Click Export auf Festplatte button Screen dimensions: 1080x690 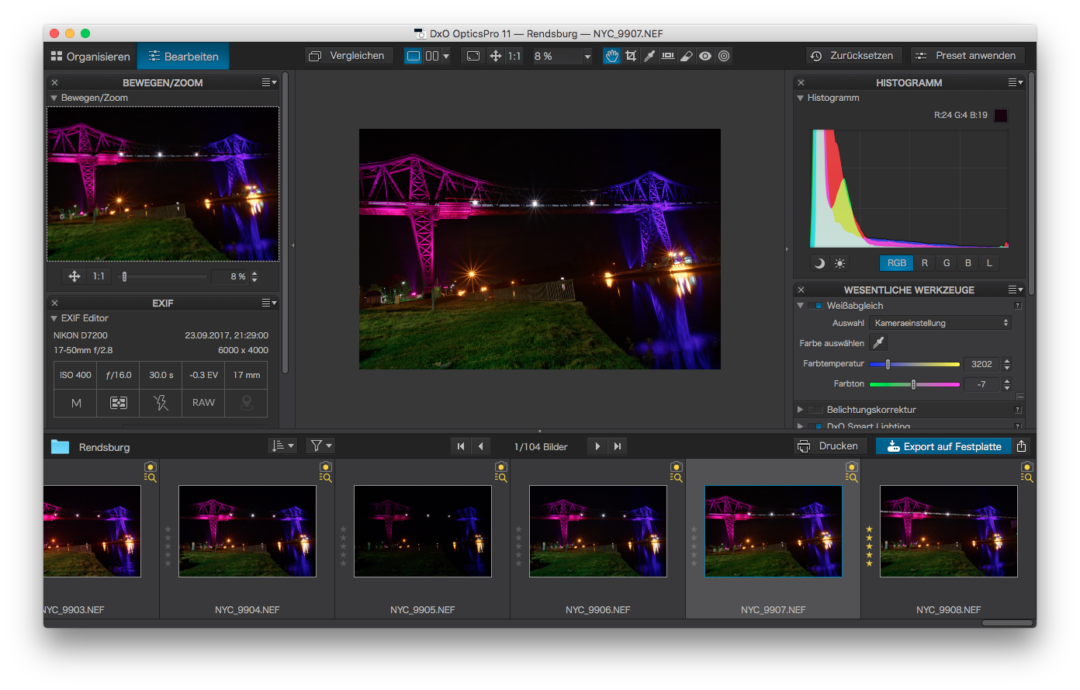click(x=943, y=446)
